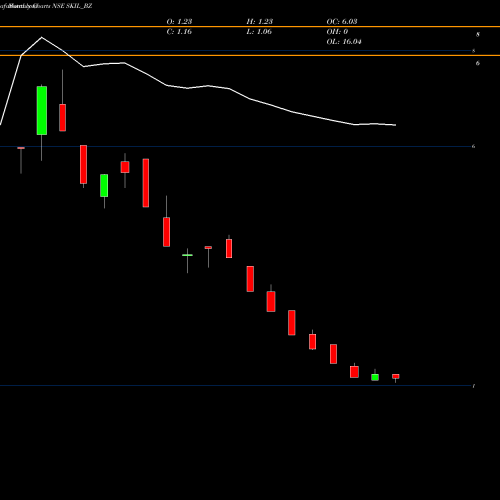Click the OH: 0 reading
The height and width of the screenshot is (500, 500).
coord(337,31)
